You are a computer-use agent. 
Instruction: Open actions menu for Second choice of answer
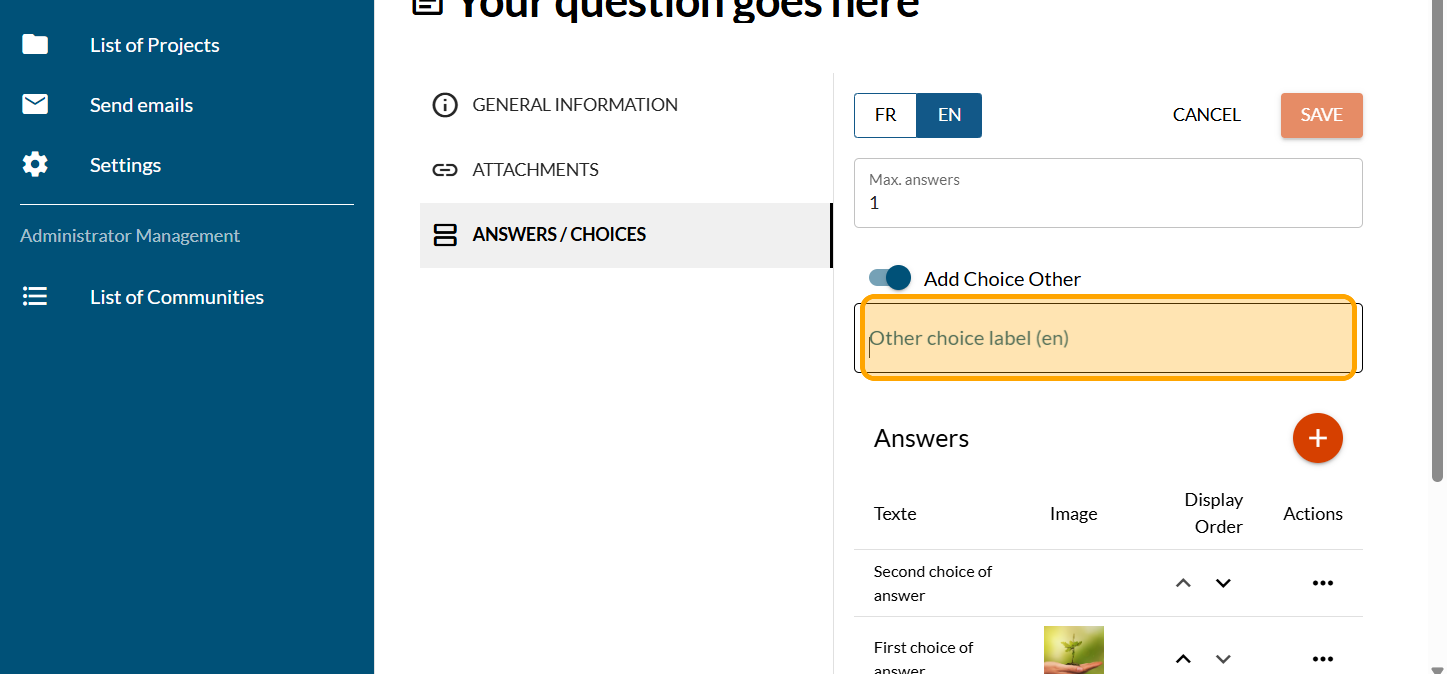(1322, 583)
